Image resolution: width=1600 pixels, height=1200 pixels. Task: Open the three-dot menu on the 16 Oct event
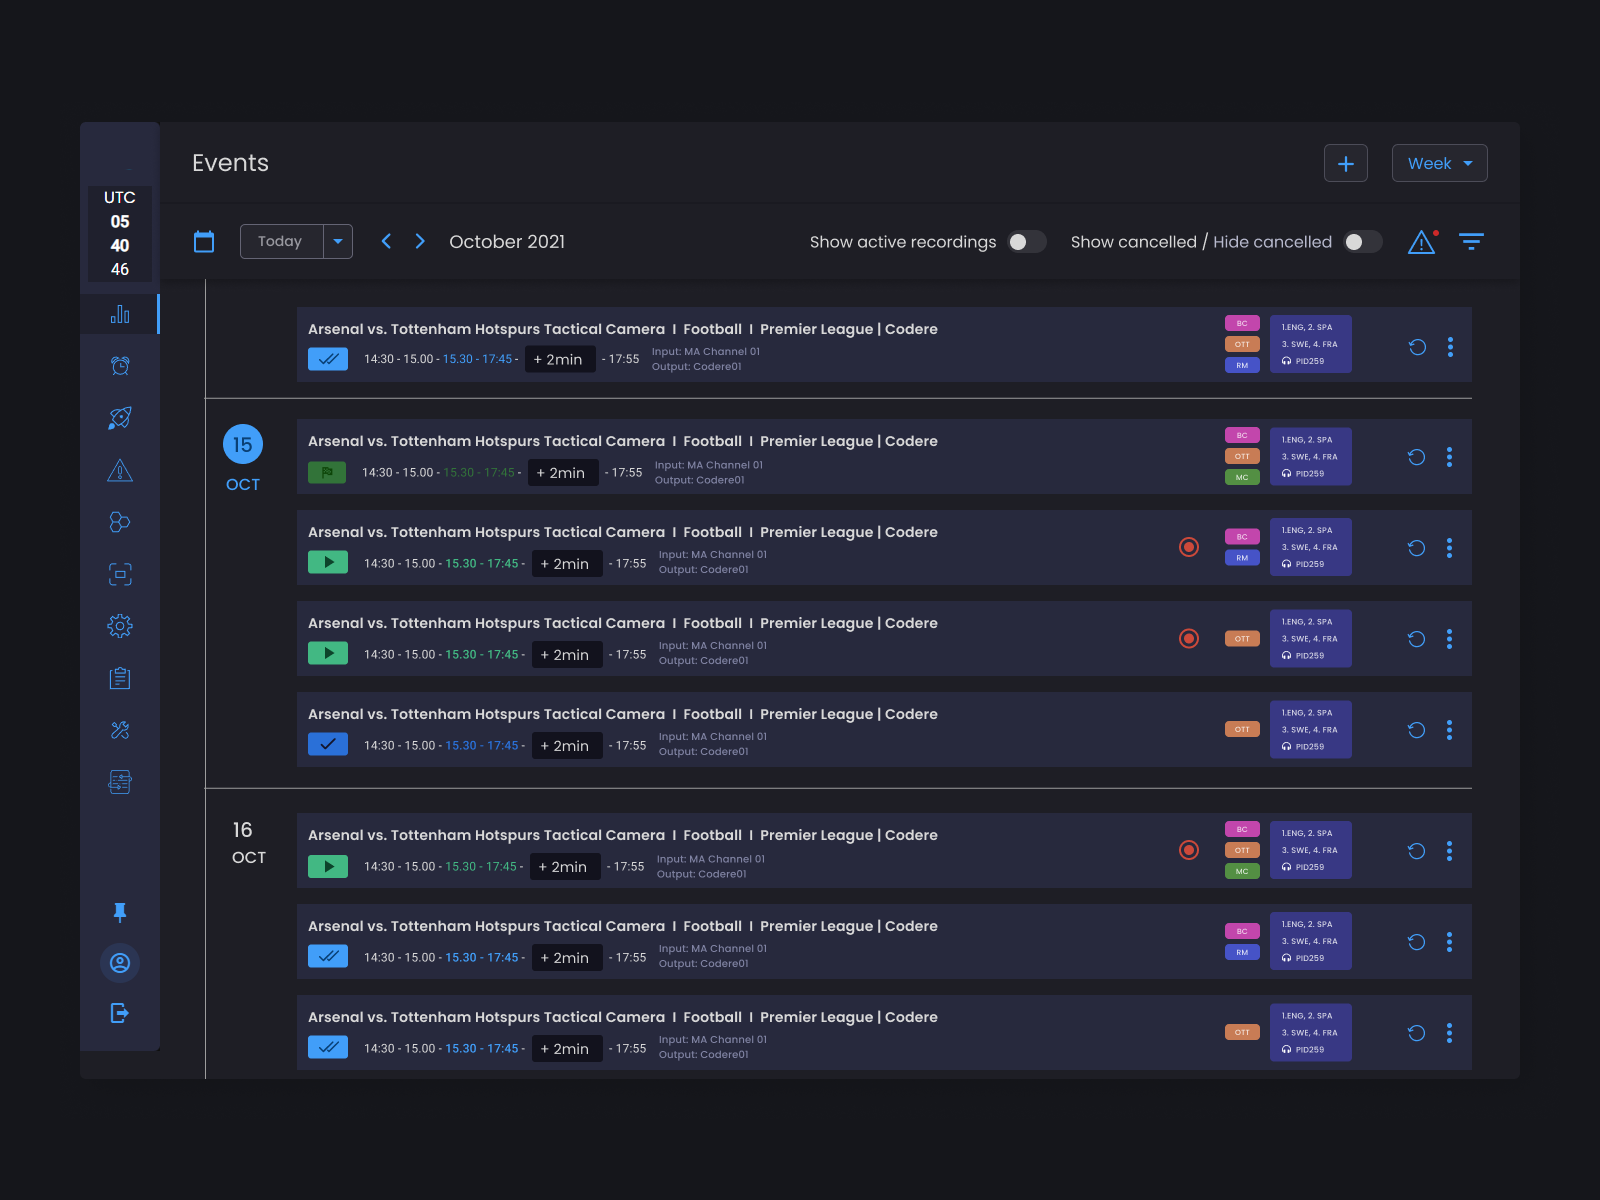tap(1450, 851)
